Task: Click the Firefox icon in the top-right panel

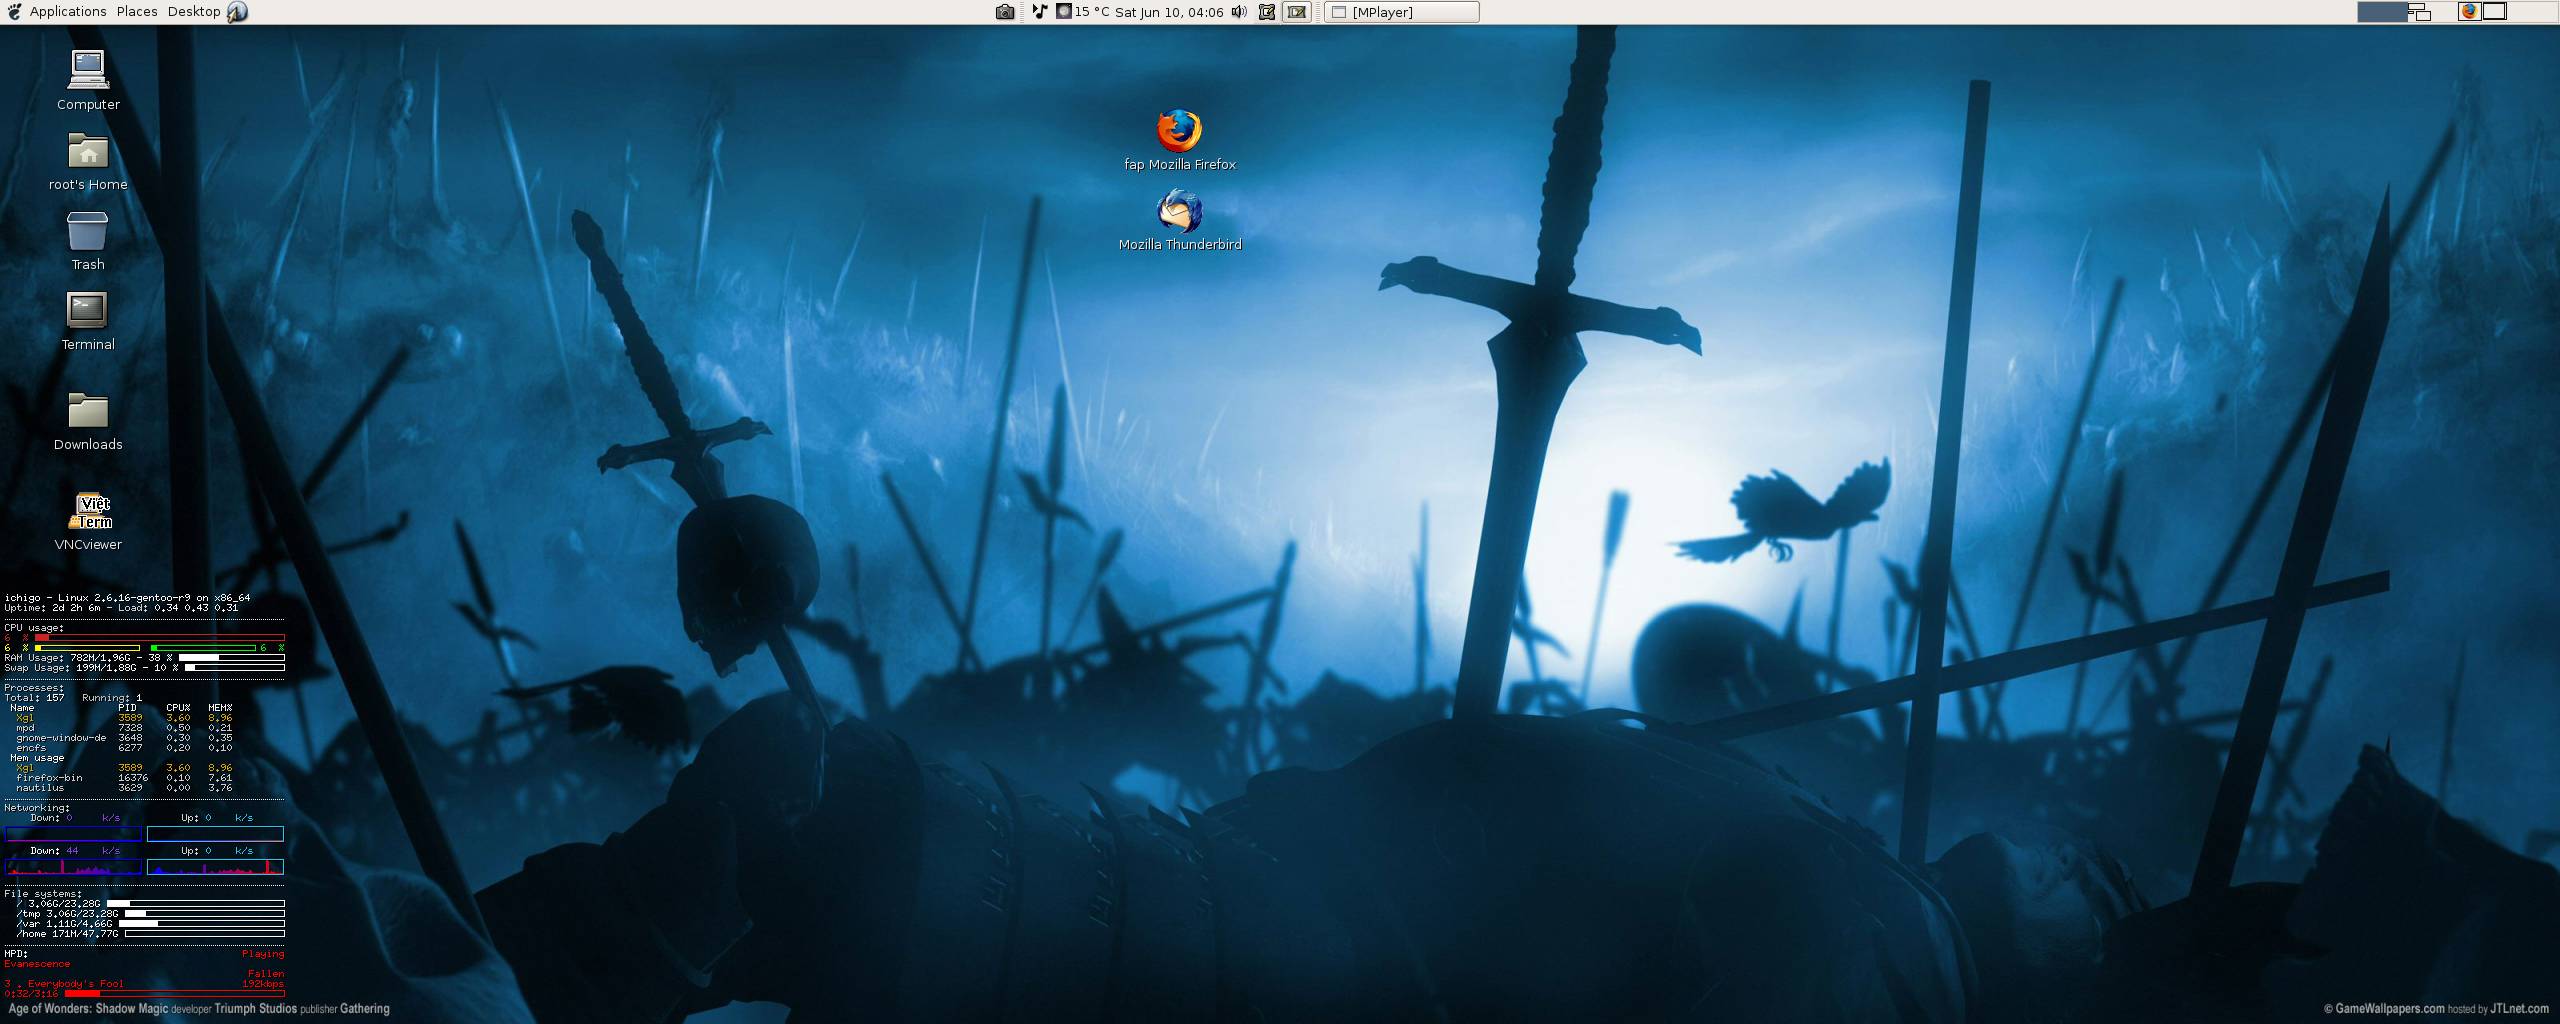Action: (2469, 12)
